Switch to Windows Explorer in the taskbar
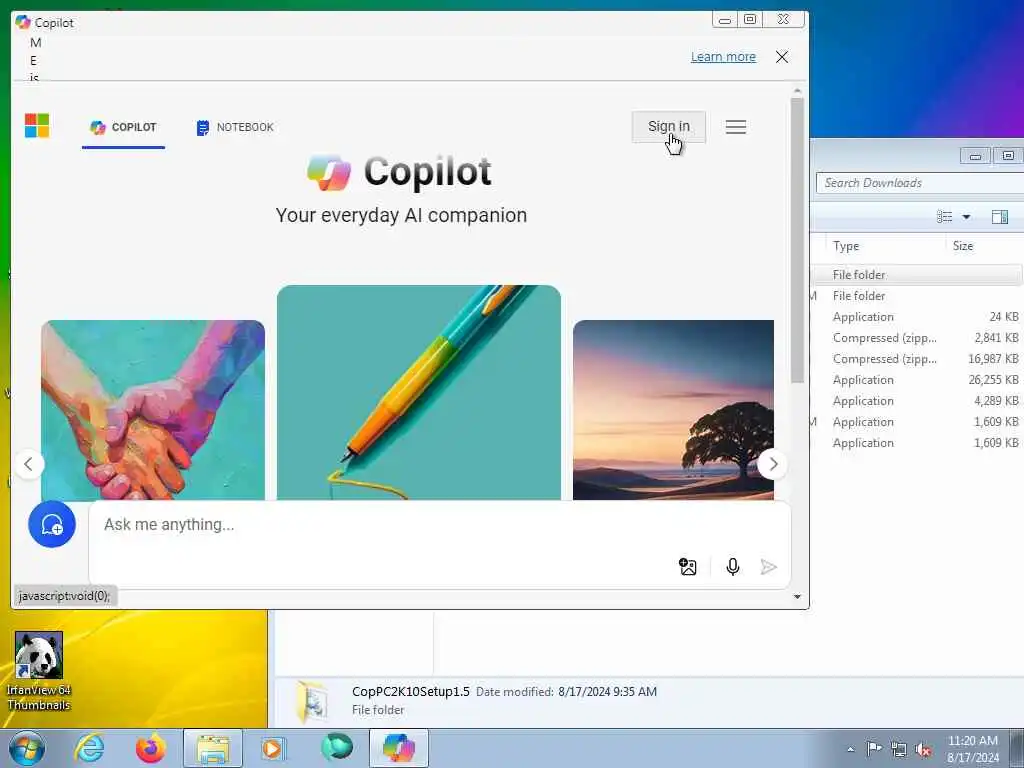The image size is (1024, 768). 213,748
